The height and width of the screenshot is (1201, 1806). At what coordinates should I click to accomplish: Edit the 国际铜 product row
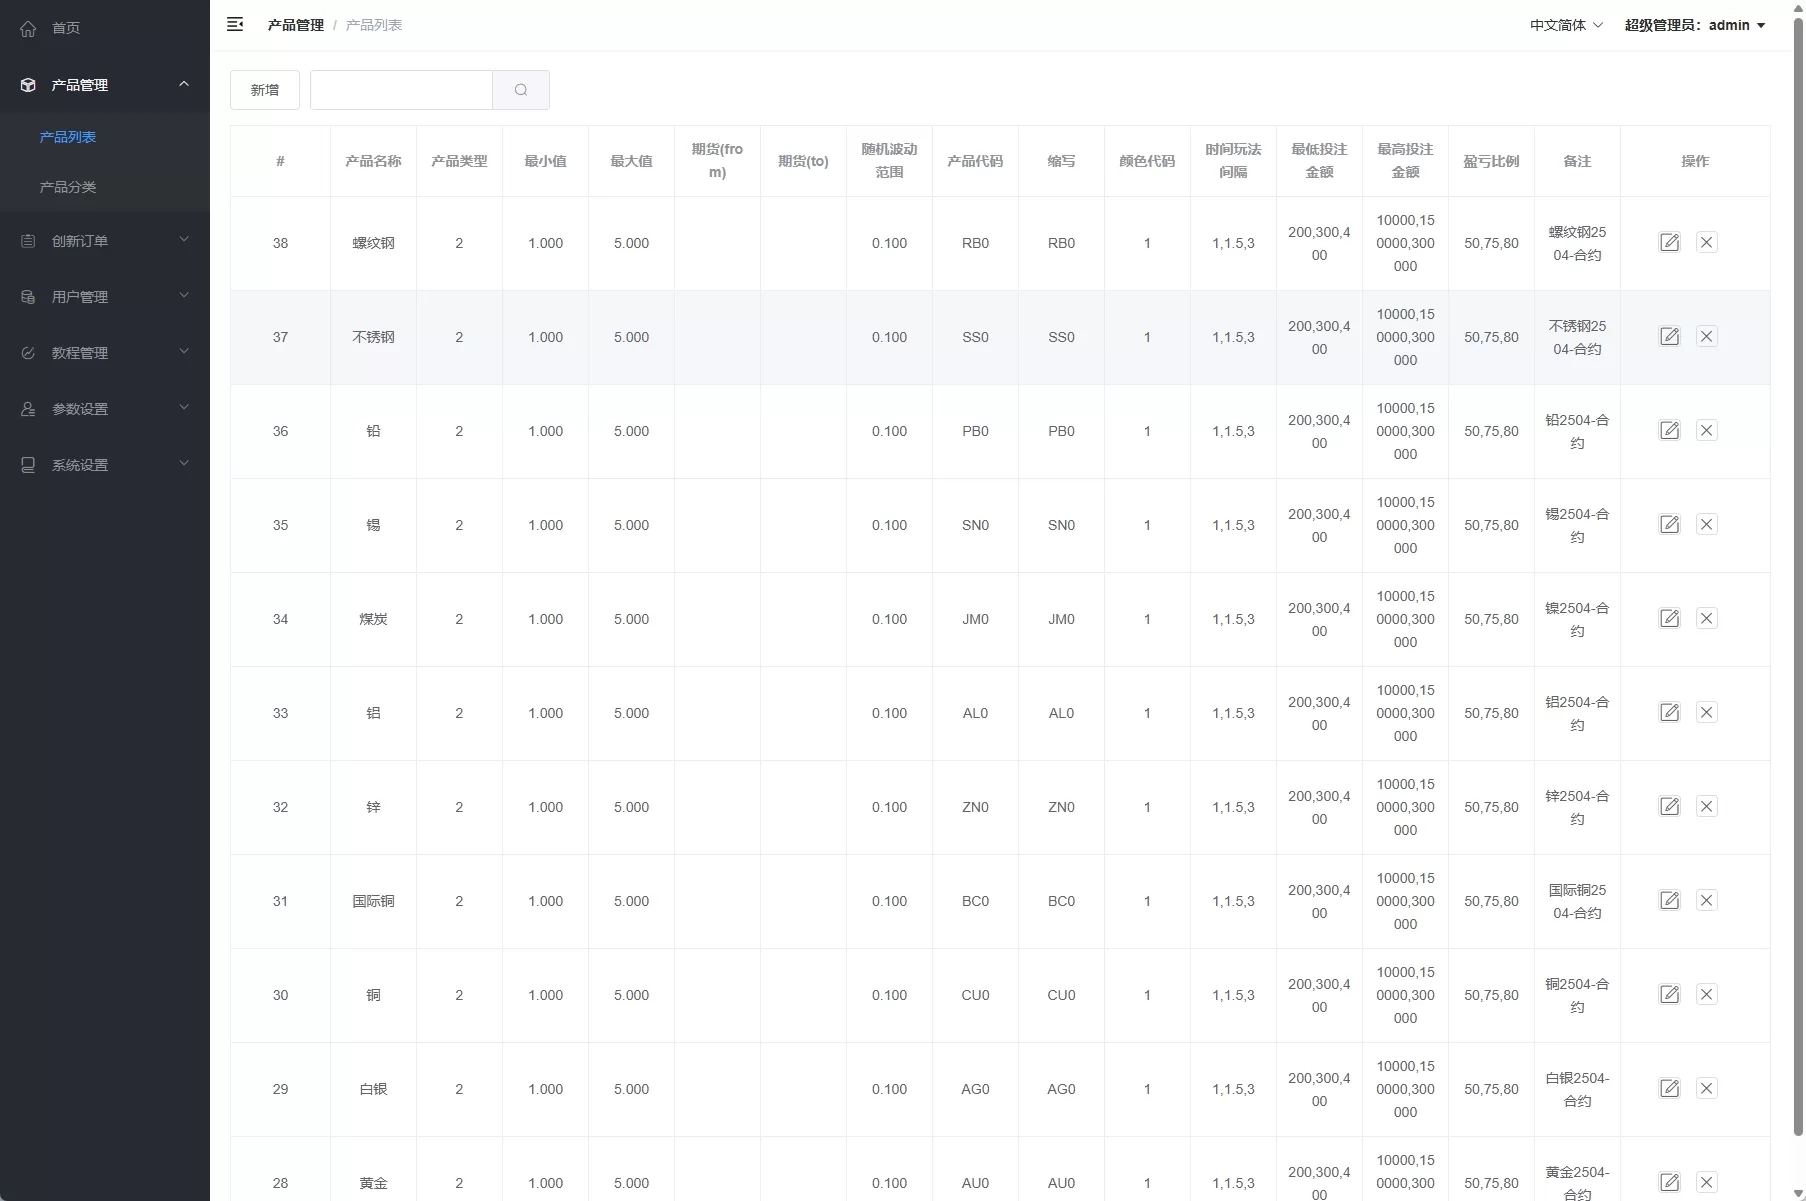pyautogui.click(x=1669, y=901)
